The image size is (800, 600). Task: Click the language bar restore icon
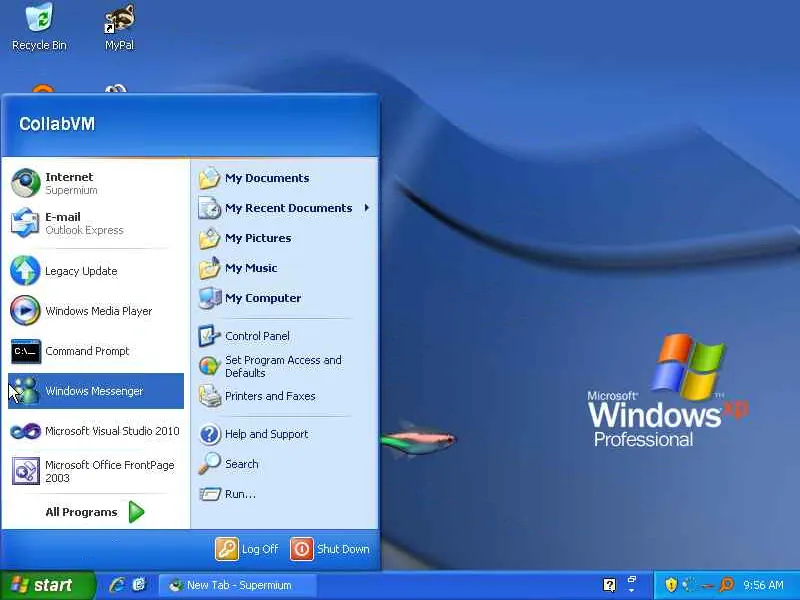point(632,580)
